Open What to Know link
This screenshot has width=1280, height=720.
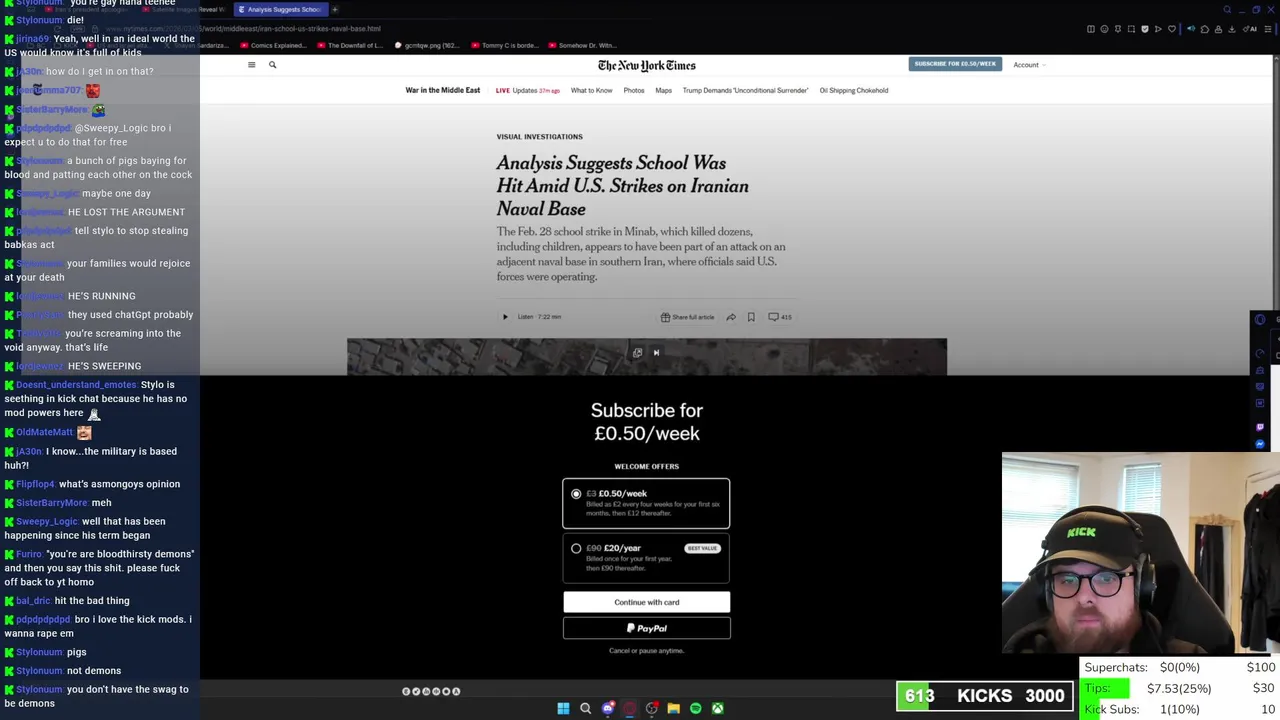[591, 90]
